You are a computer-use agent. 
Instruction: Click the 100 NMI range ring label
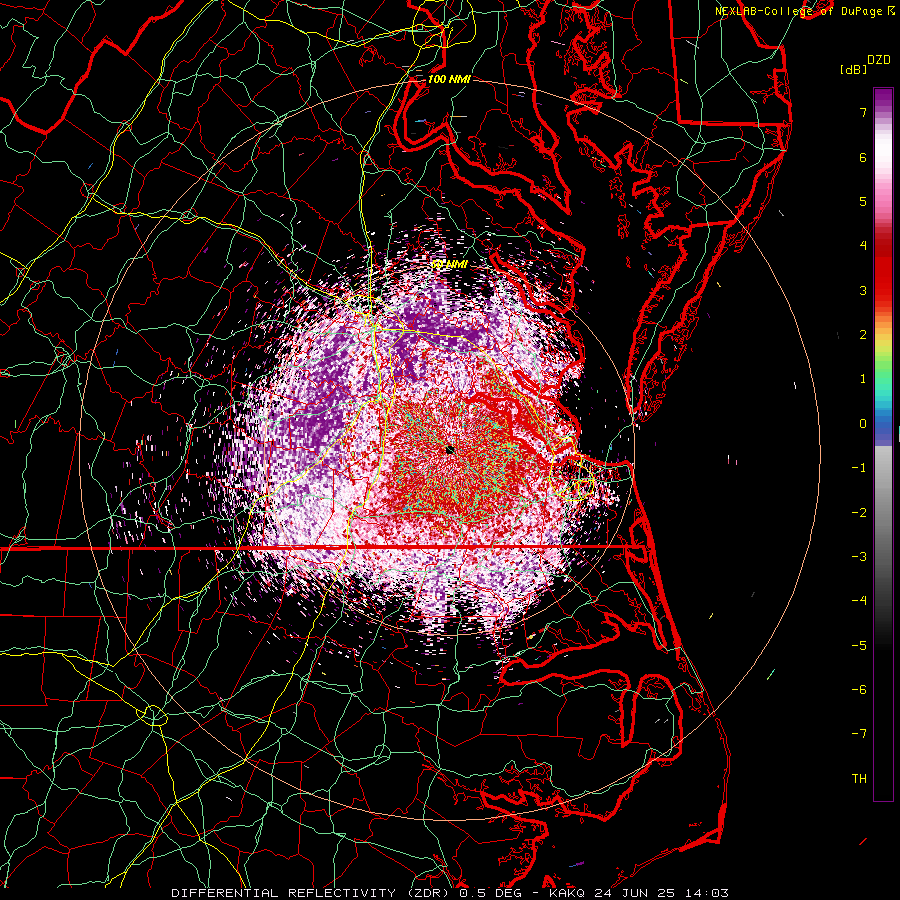click(449, 79)
